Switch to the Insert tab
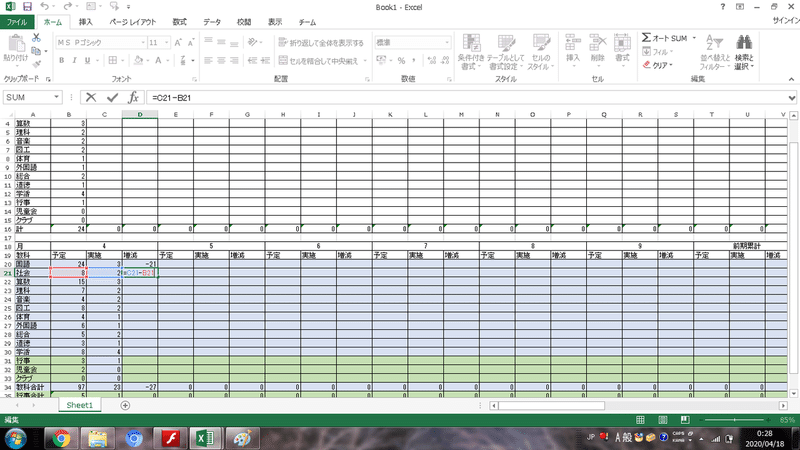The image size is (800, 450). click(x=86, y=22)
